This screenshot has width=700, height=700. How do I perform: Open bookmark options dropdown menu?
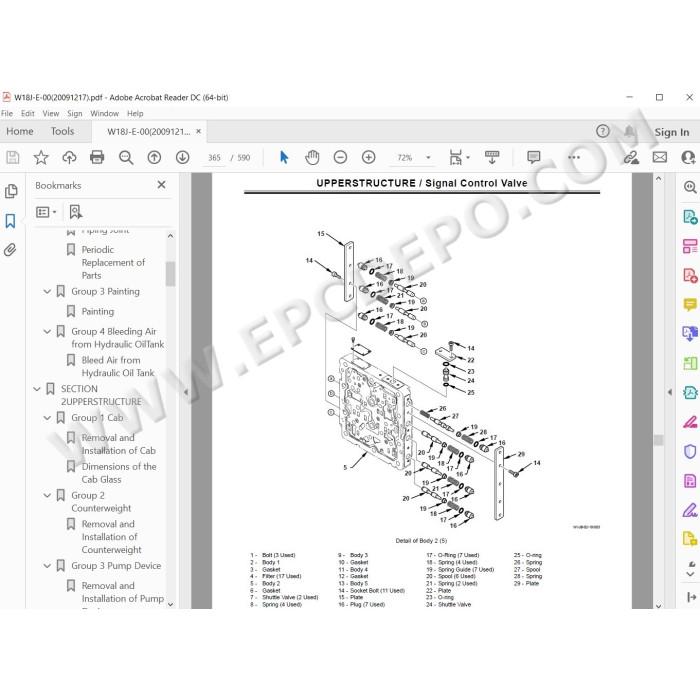point(46,212)
